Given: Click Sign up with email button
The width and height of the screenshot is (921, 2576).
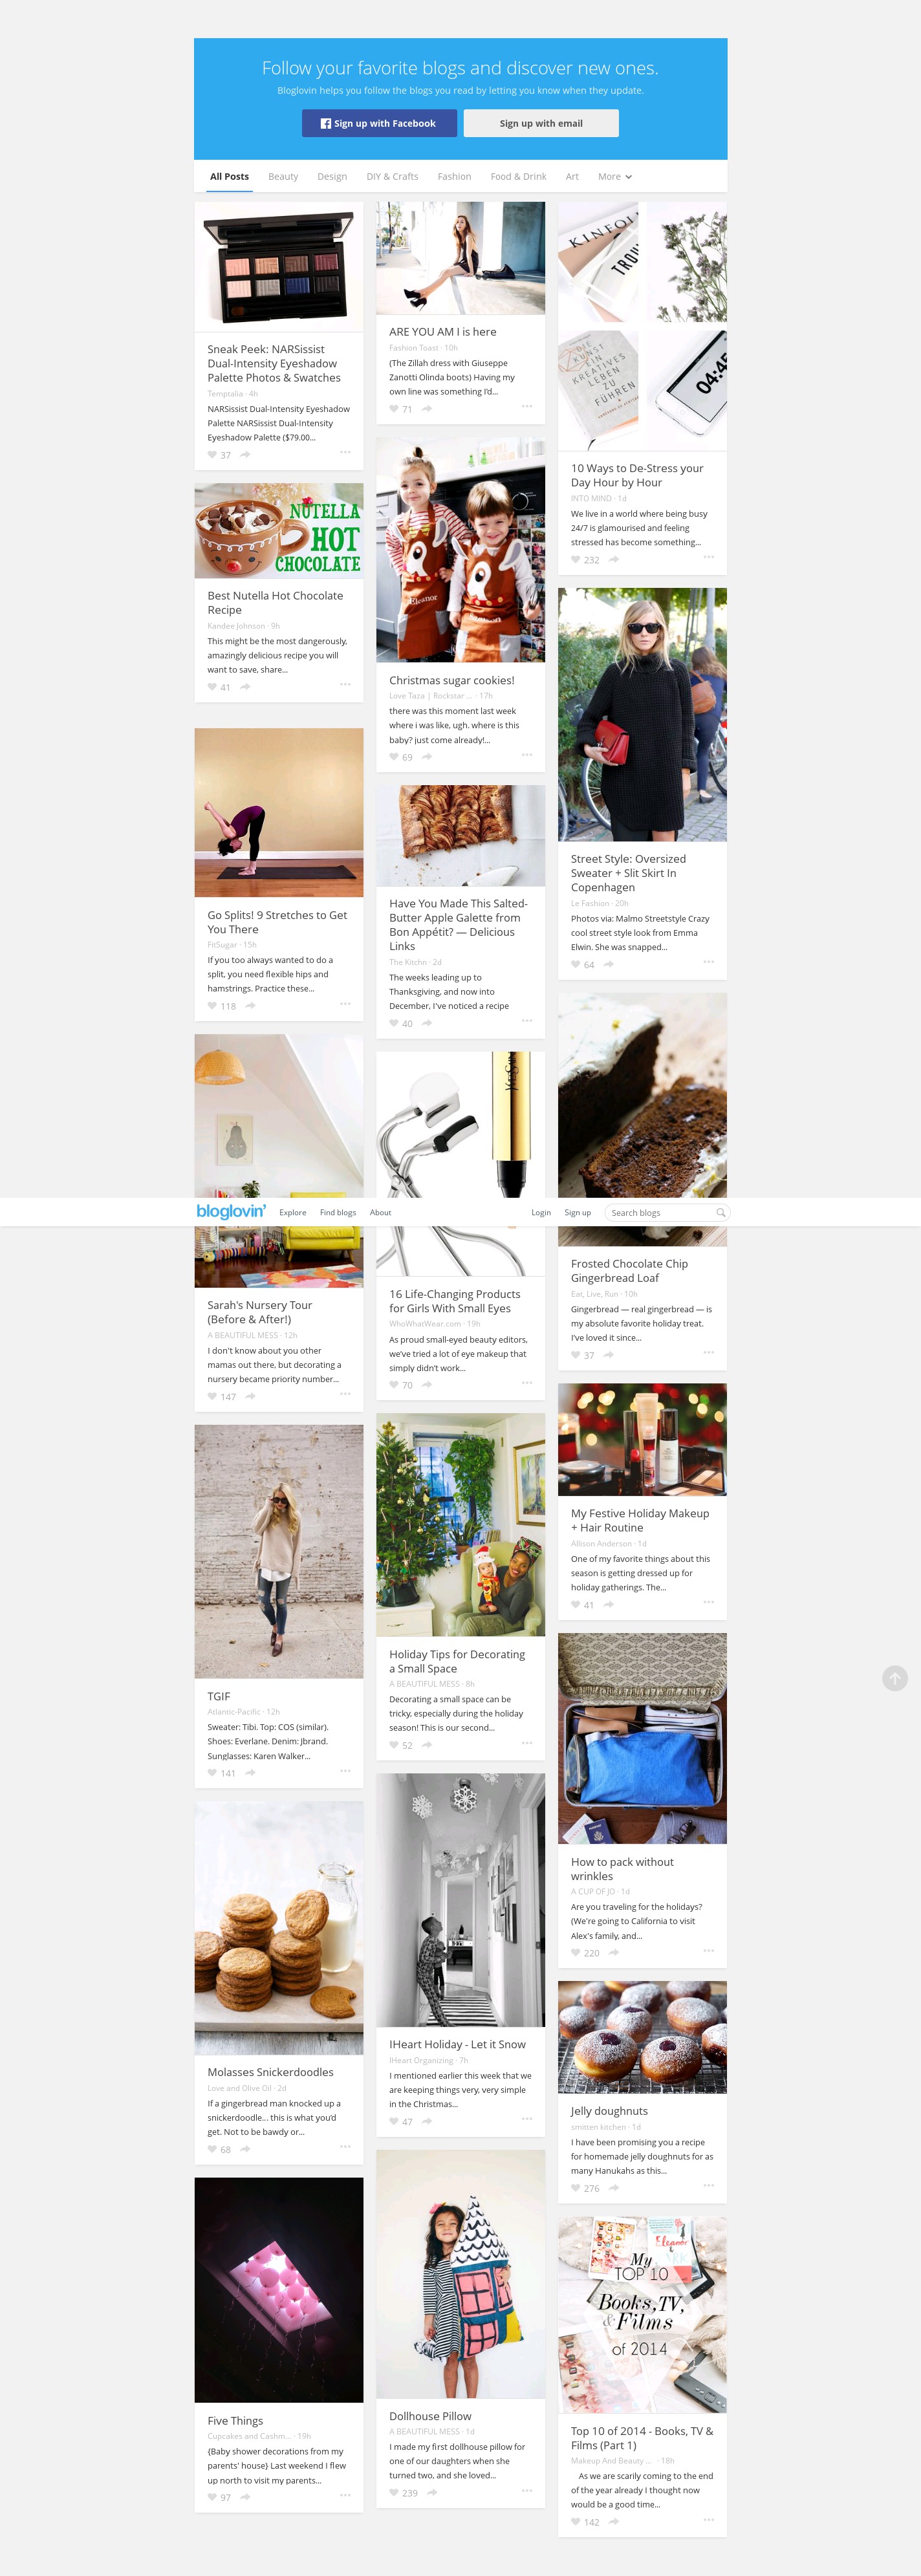Looking at the screenshot, I should 541,123.
